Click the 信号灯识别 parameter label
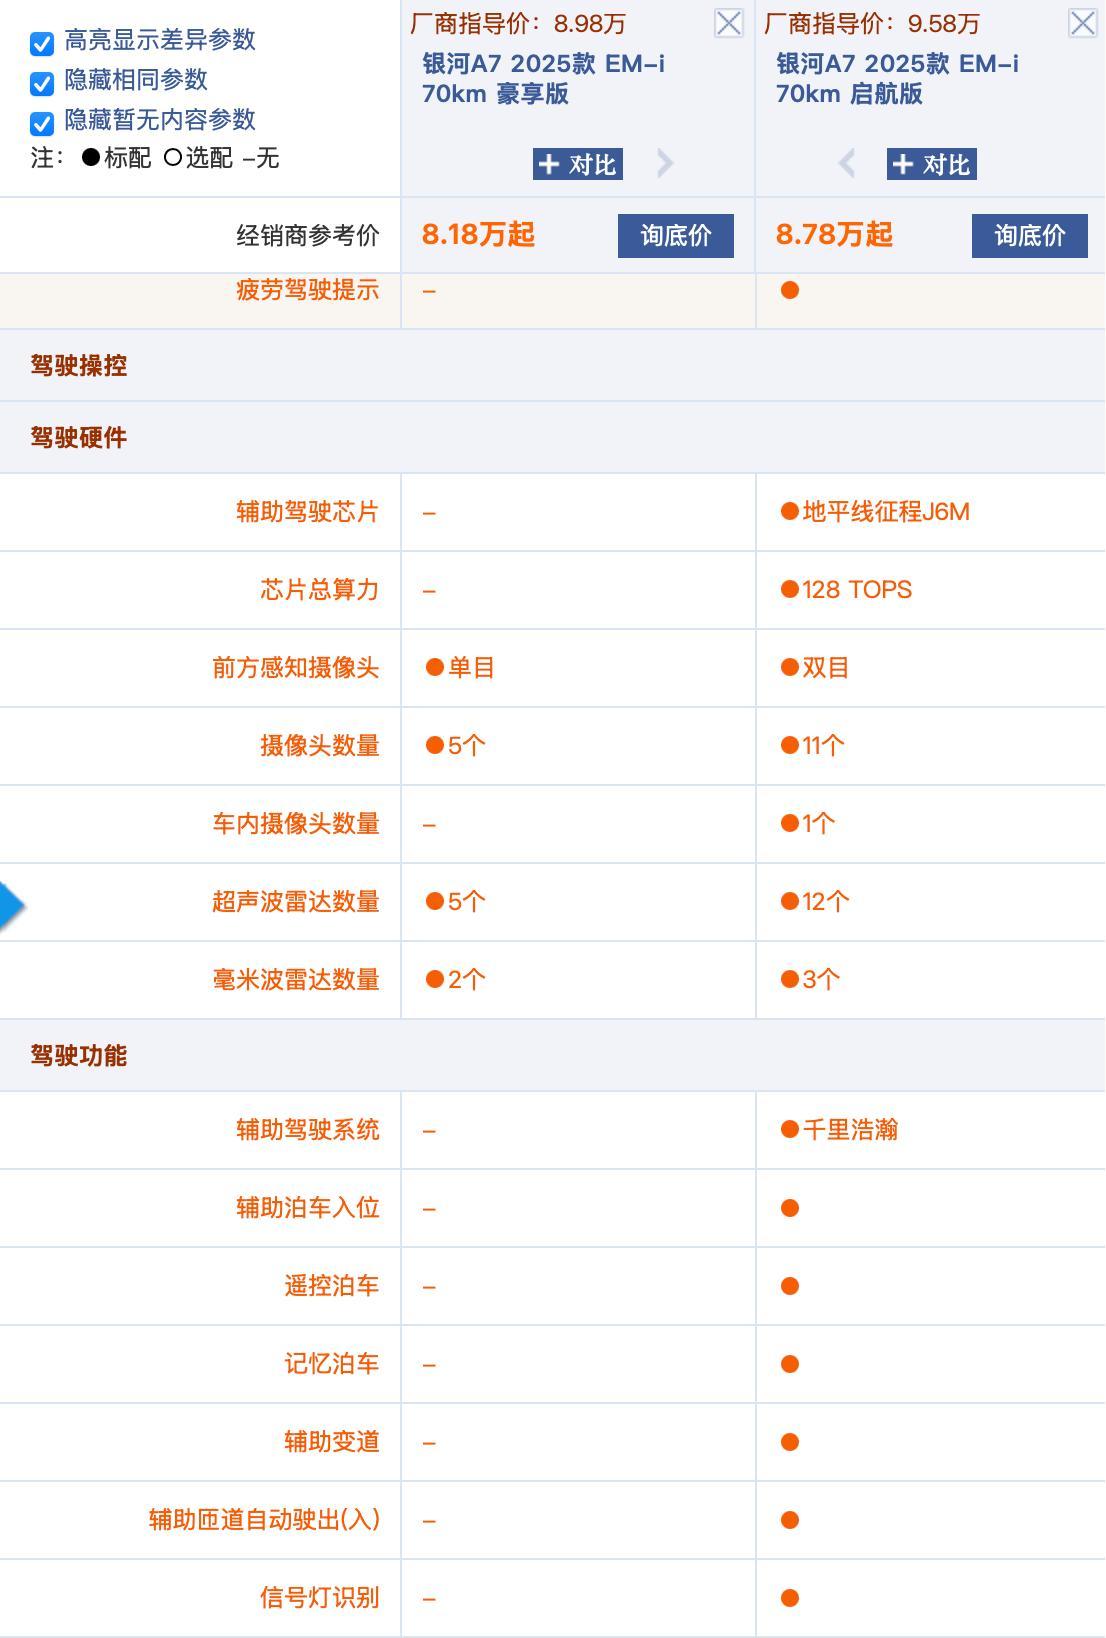The image size is (1106, 1638). tap(320, 1598)
